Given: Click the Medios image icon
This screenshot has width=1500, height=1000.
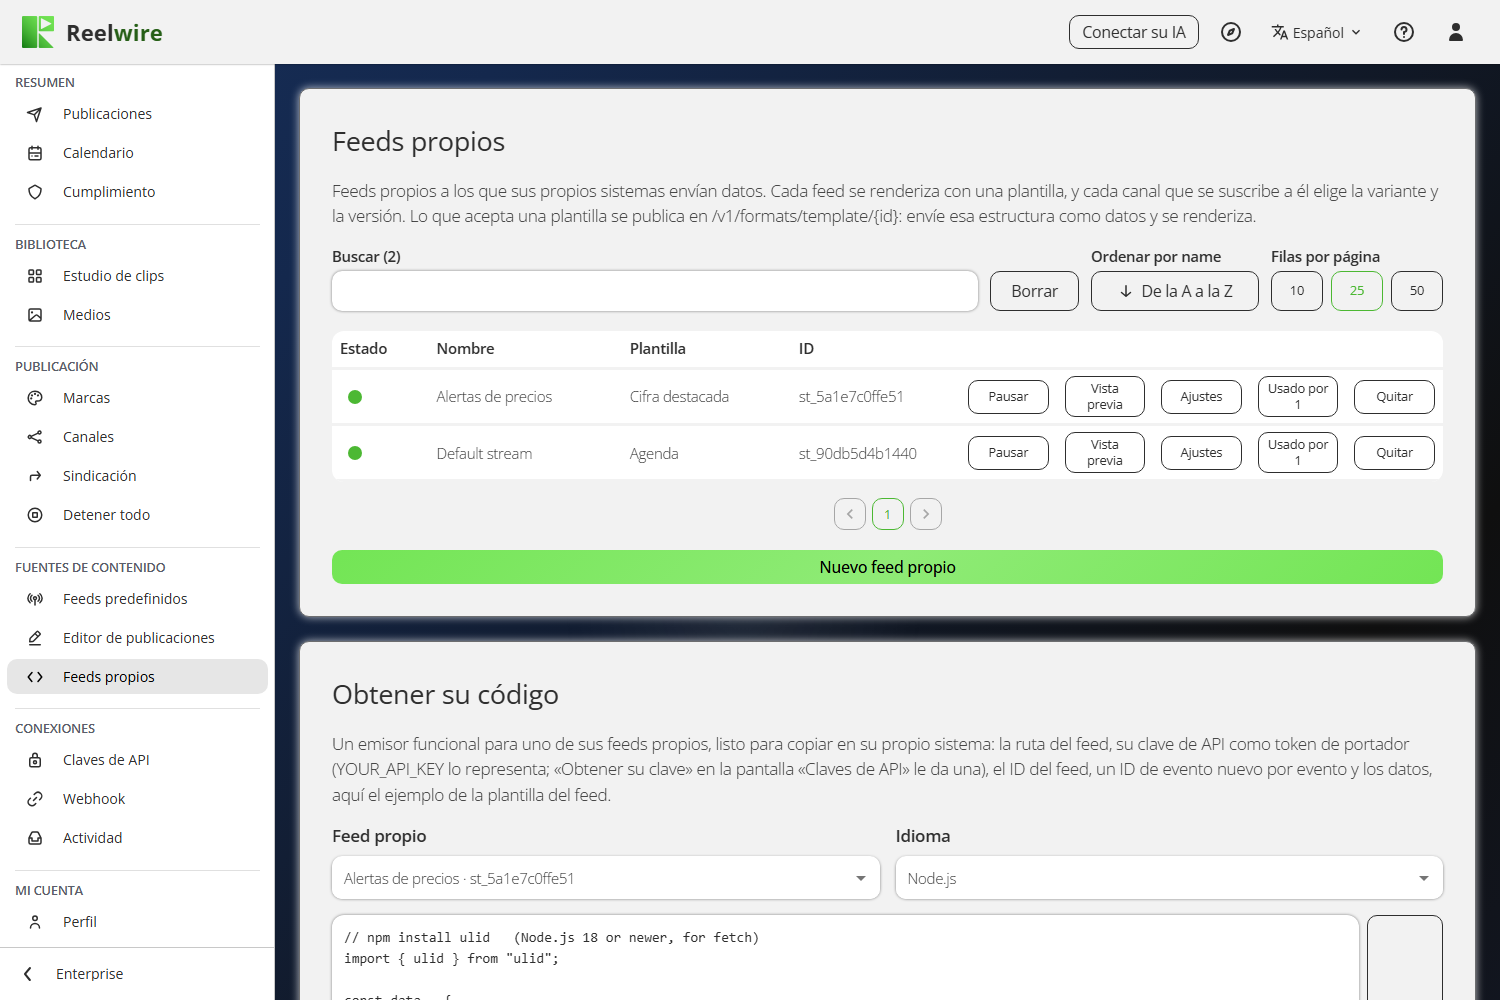Looking at the screenshot, I should (35, 315).
